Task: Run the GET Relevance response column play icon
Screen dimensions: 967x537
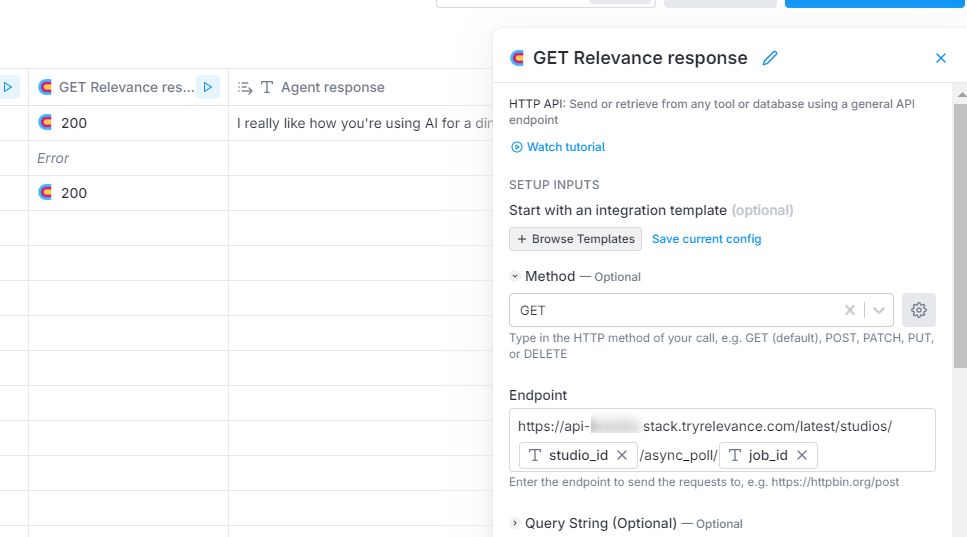Action: 207,87
